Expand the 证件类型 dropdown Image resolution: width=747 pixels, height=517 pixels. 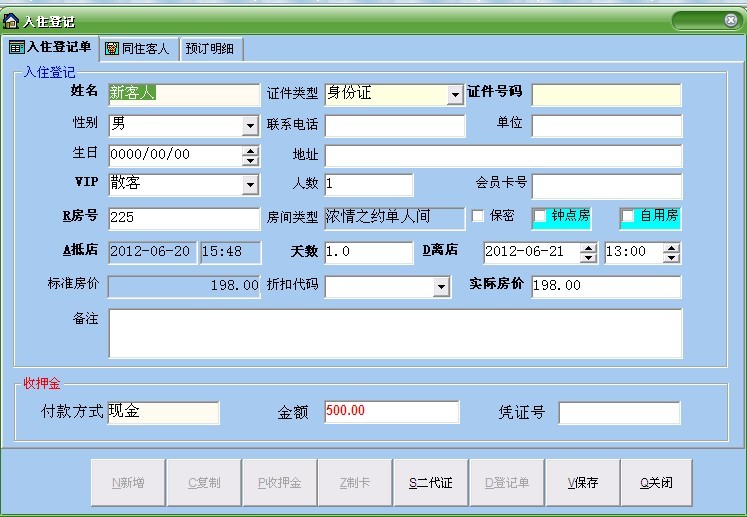(x=455, y=96)
